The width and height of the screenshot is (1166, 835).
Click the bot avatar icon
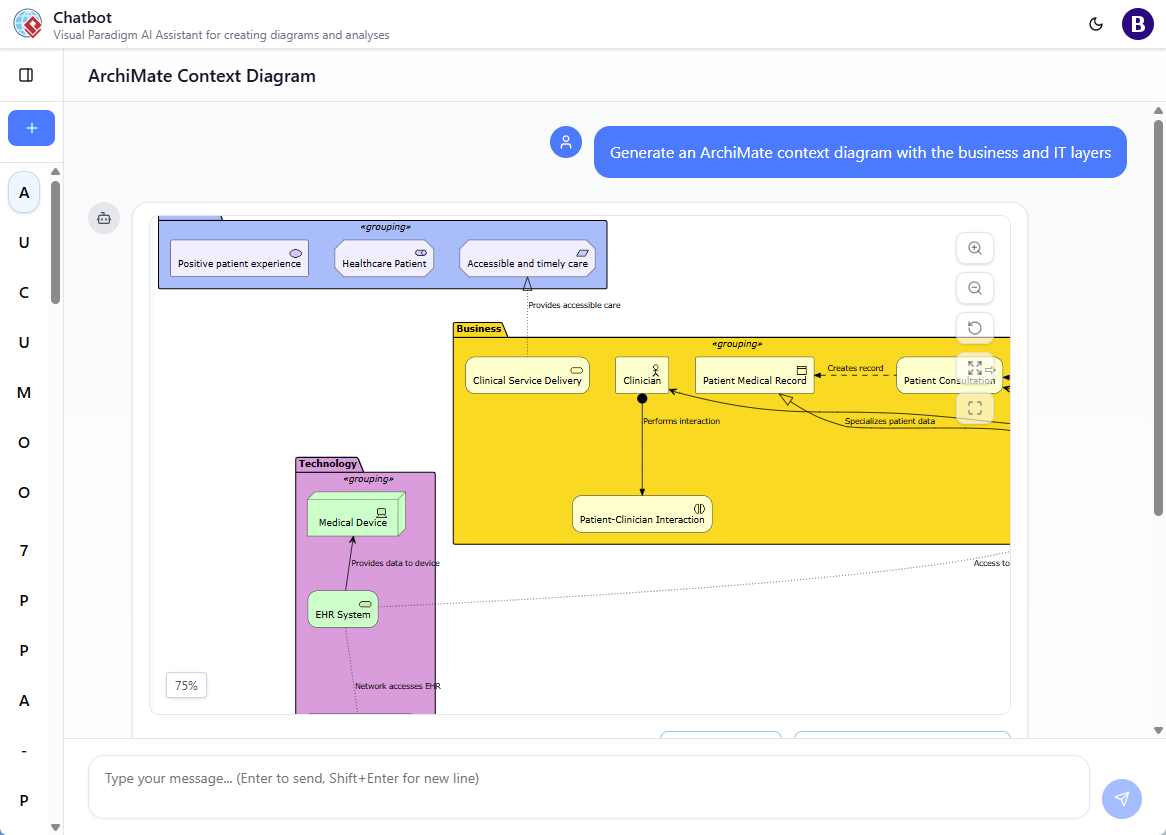(104, 217)
